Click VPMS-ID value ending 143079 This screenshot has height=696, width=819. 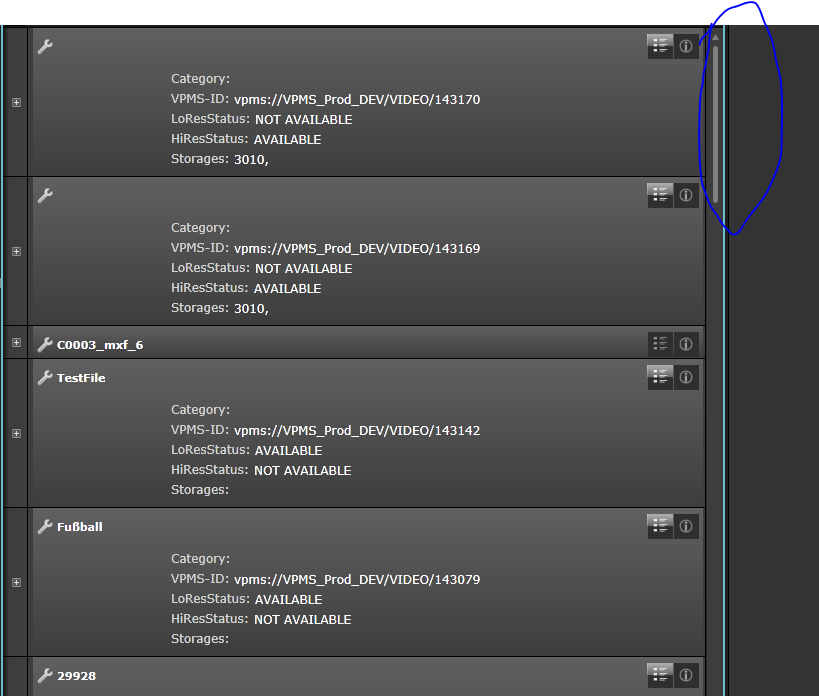pos(357,579)
